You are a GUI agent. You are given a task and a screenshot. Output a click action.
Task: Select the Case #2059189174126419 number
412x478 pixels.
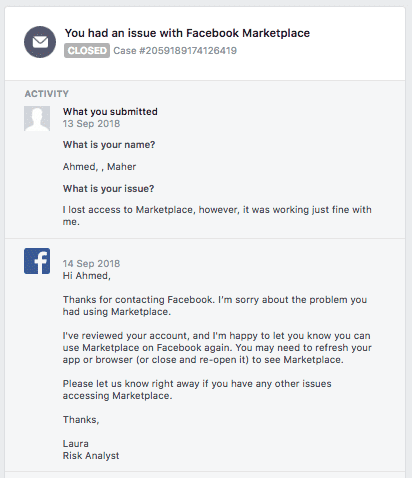(x=175, y=51)
